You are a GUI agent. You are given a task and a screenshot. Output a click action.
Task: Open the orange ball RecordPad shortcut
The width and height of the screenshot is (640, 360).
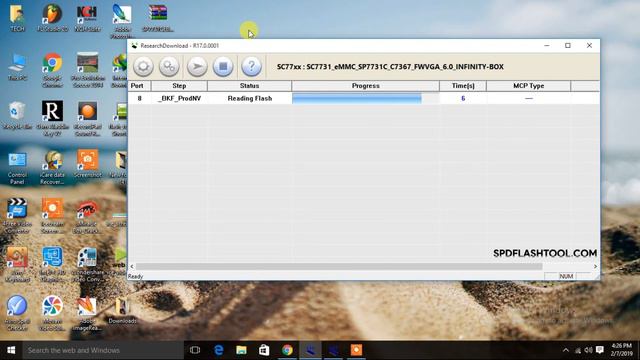click(x=87, y=118)
